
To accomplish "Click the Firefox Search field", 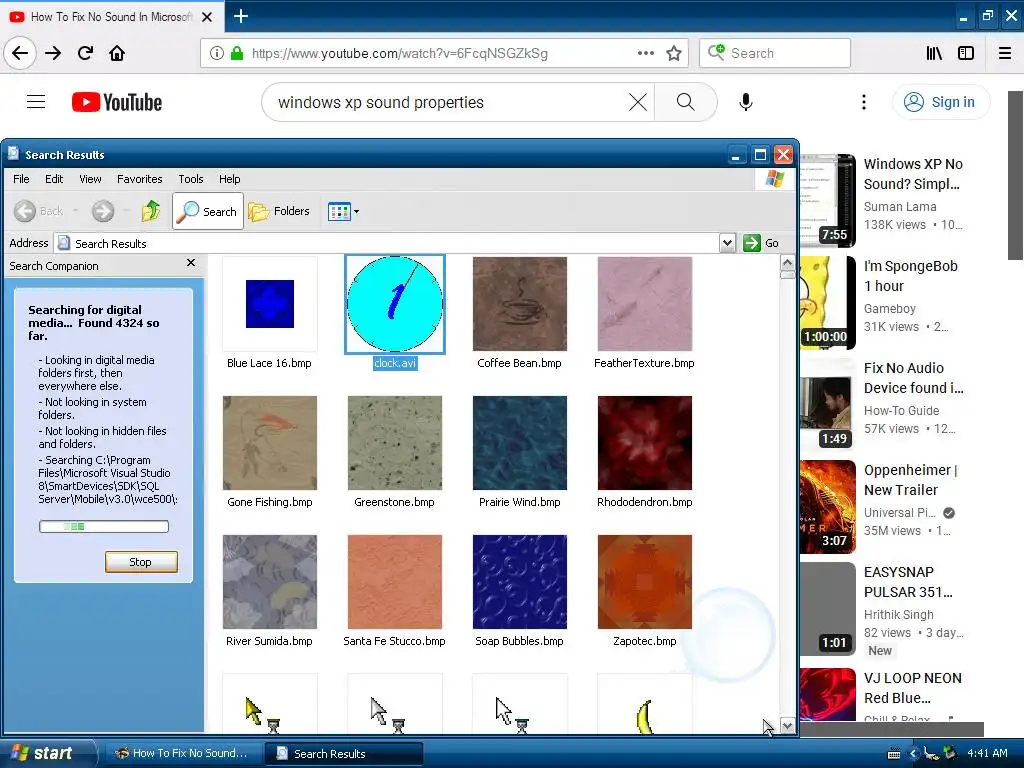I will (x=775, y=53).
